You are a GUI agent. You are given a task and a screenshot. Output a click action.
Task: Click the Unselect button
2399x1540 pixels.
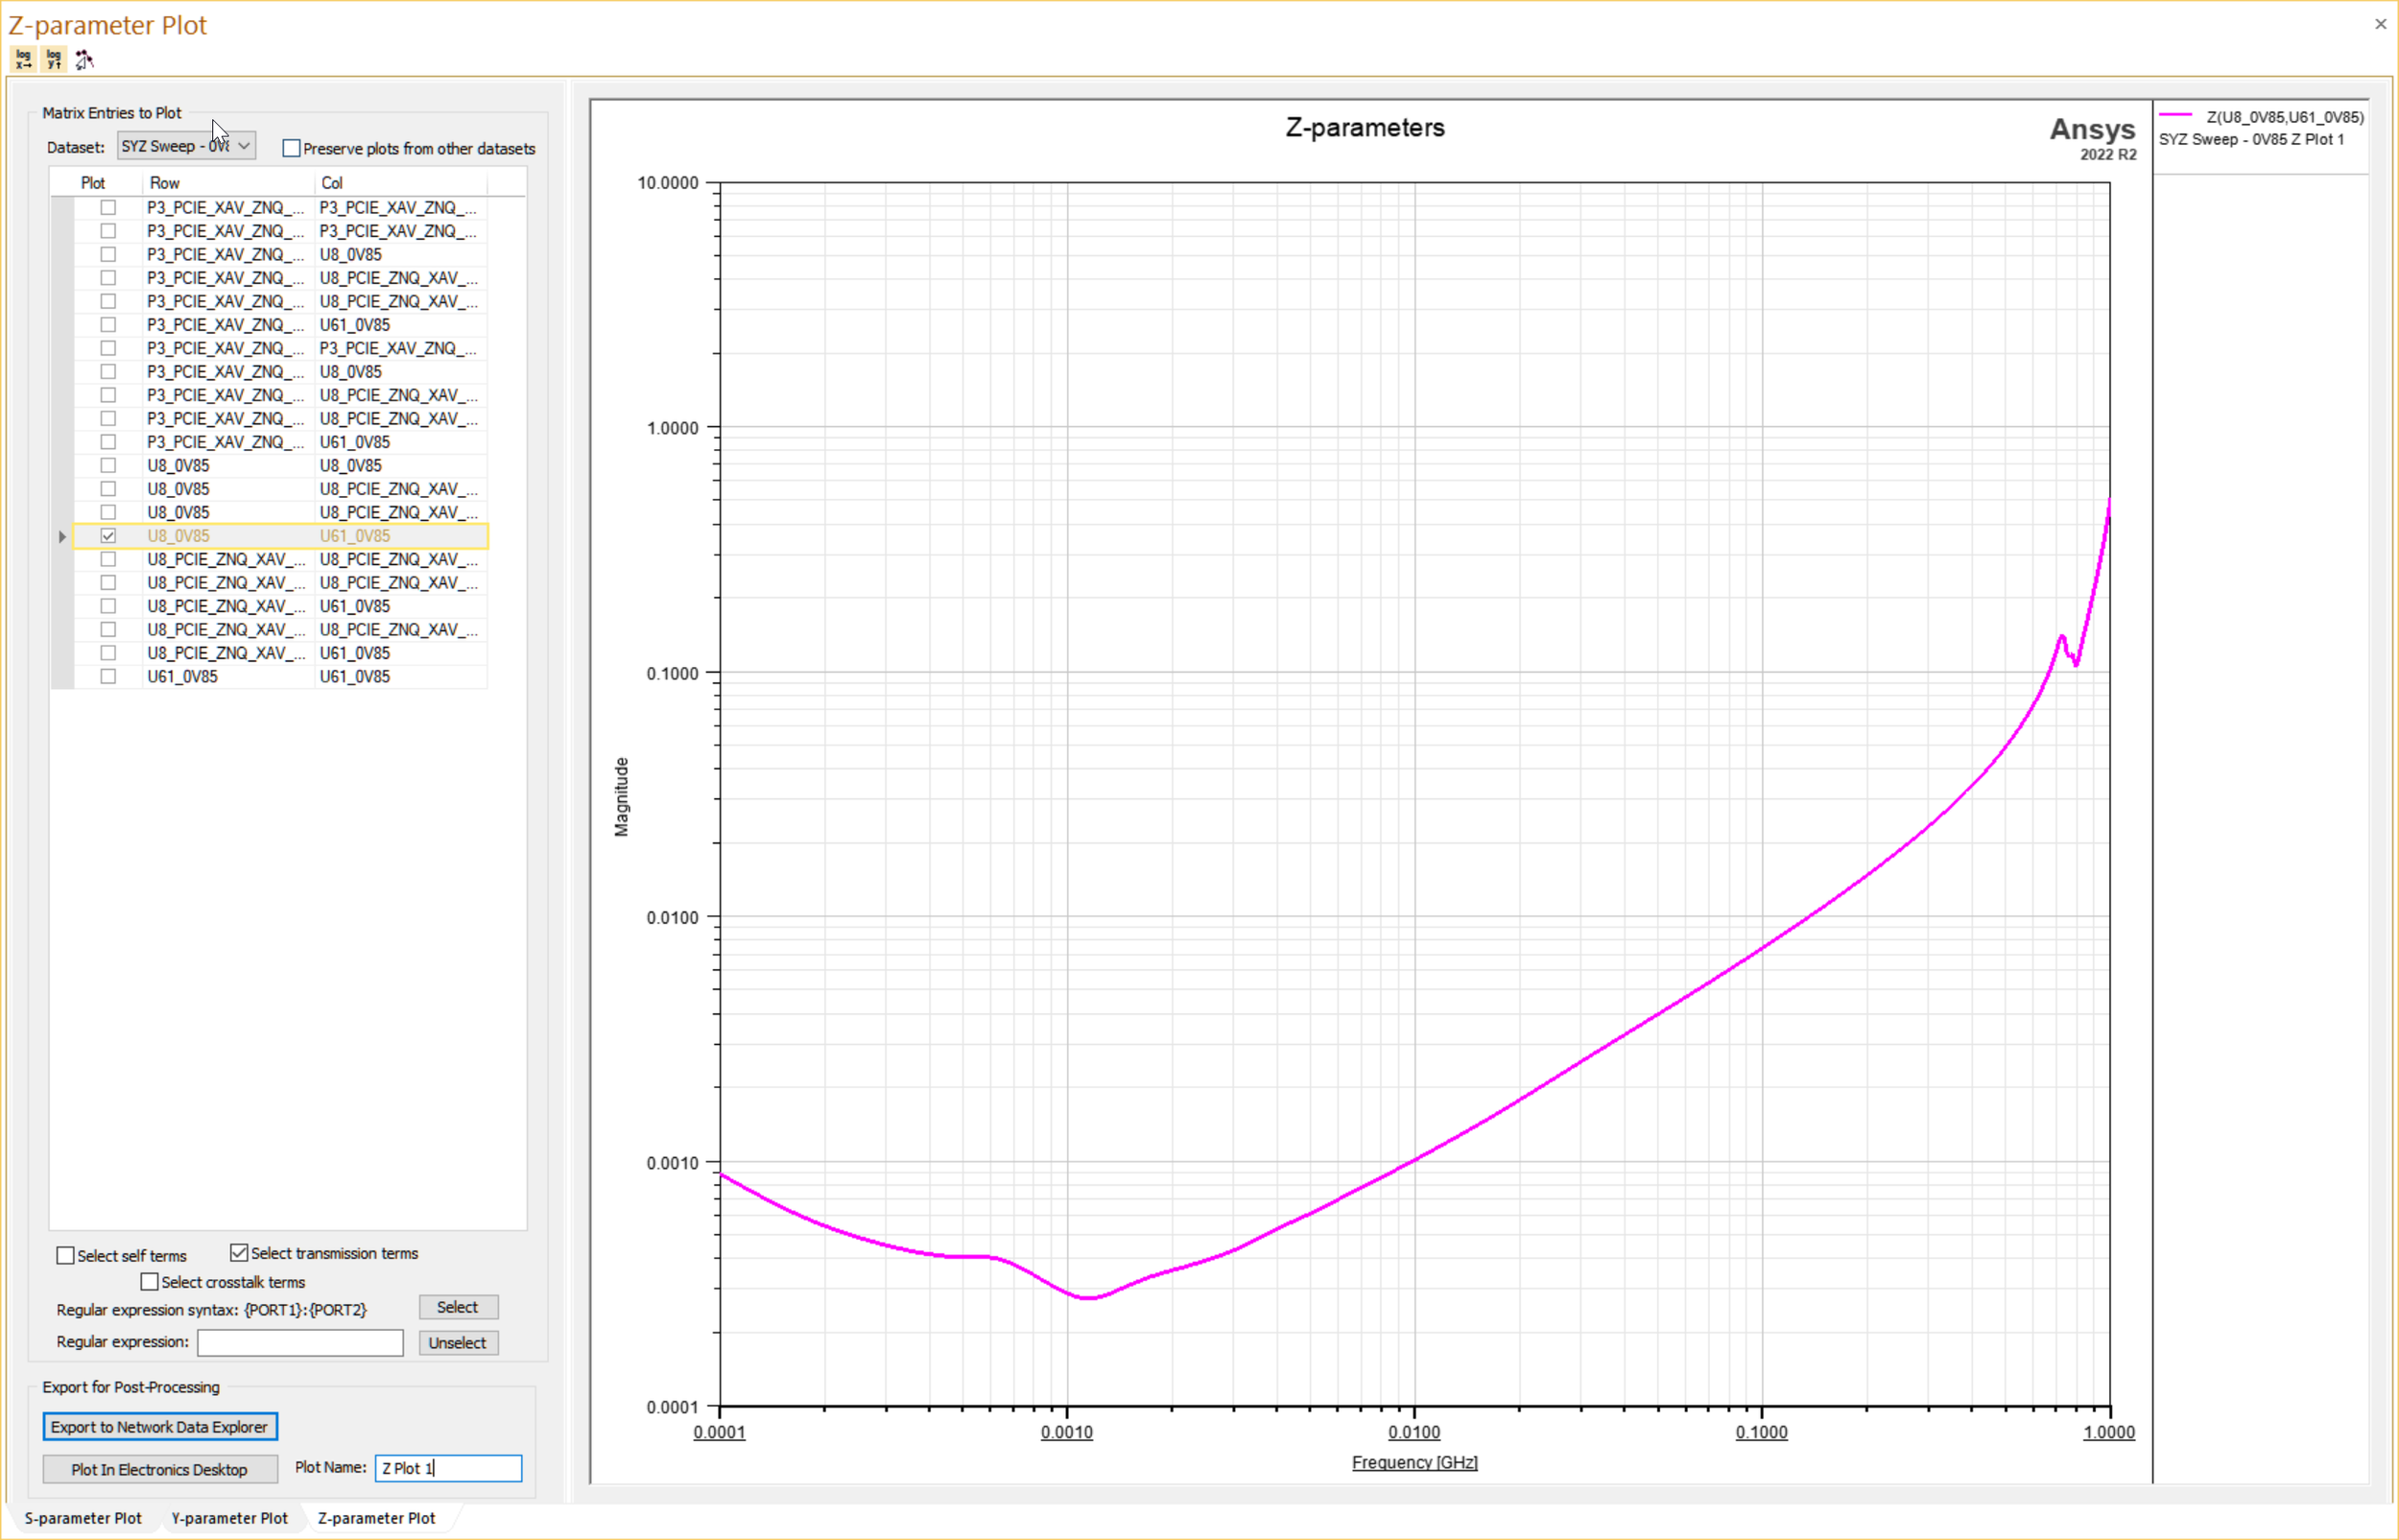click(458, 1343)
